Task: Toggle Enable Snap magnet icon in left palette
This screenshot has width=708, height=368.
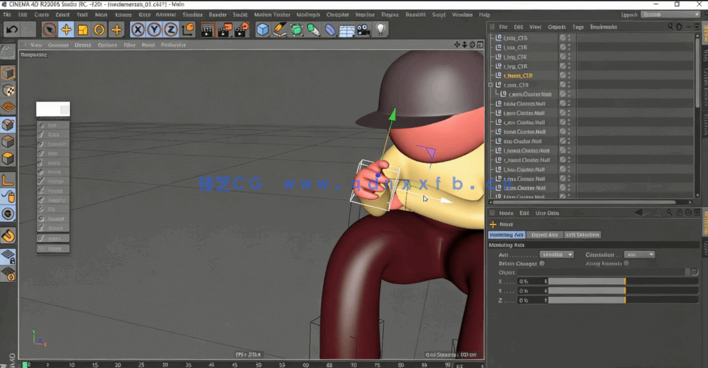Action: point(8,235)
